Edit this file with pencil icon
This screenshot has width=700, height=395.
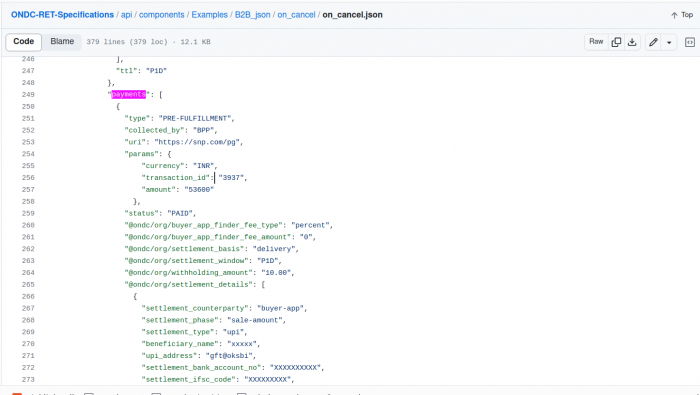653,42
